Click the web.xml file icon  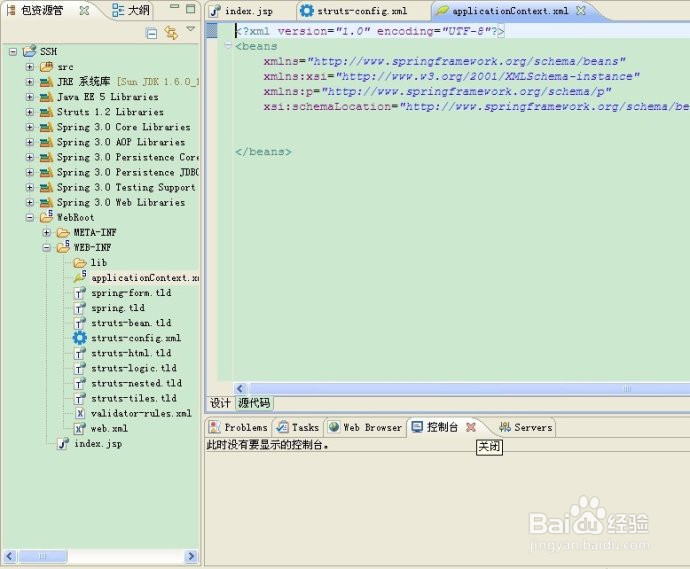click(x=80, y=428)
